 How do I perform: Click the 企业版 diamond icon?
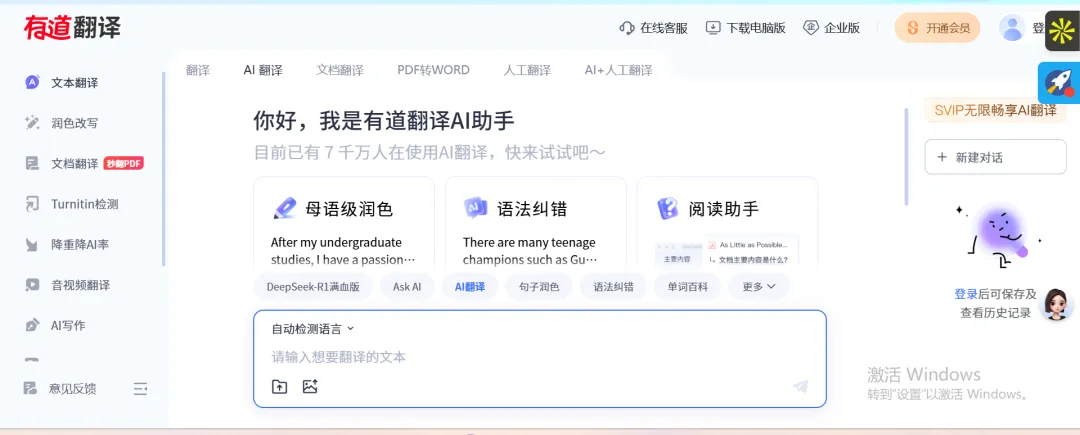[811, 28]
